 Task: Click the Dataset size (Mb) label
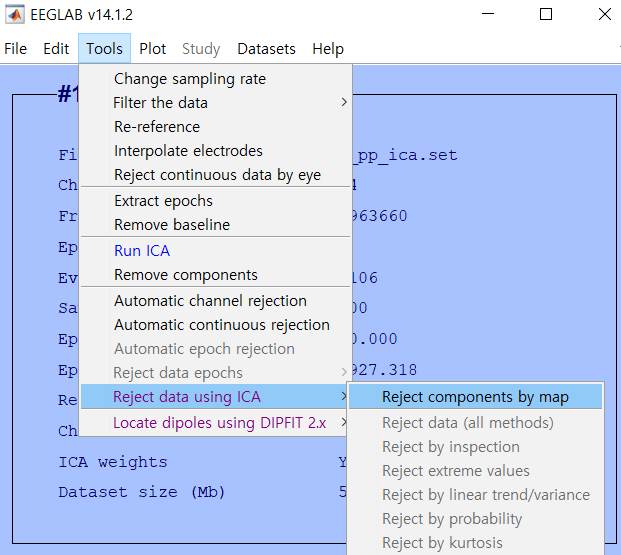pos(141,492)
